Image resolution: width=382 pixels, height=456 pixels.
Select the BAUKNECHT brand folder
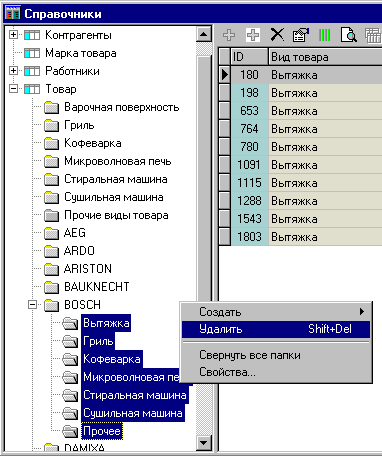coord(97,287)
